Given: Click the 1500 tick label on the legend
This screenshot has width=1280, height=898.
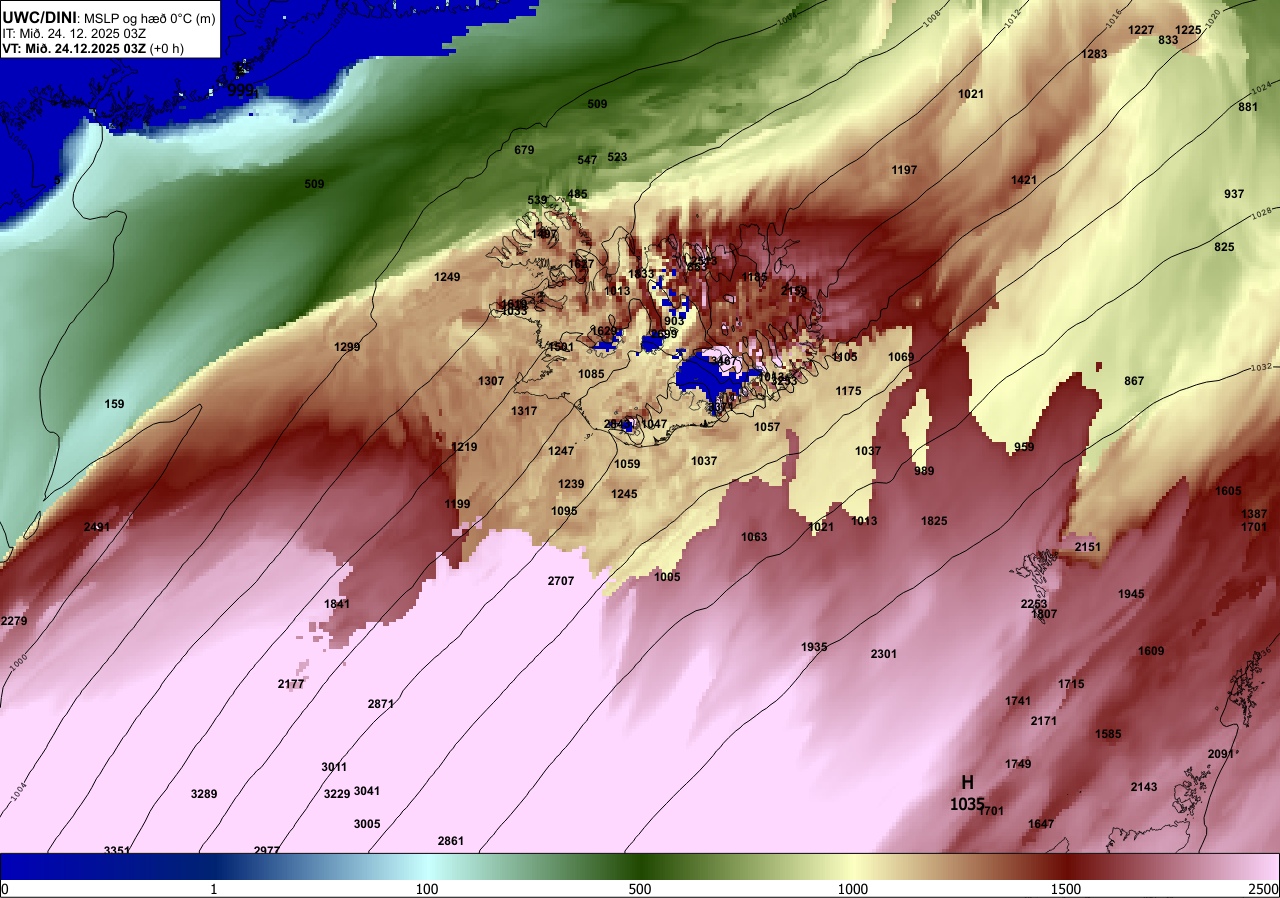Looking at the screenshot, I should (x=1066, y=889).
